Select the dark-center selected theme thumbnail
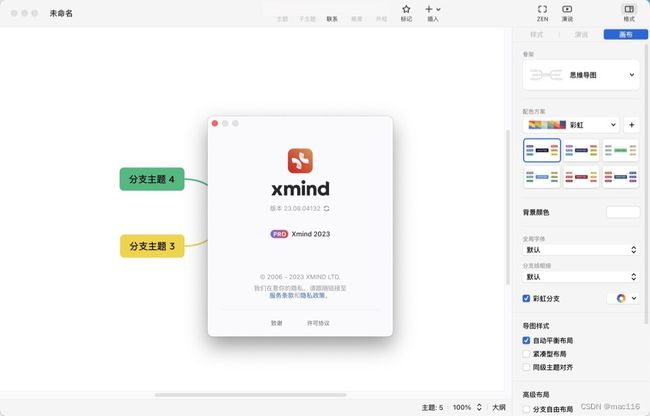The image size is (650, 416). (542, 150)
